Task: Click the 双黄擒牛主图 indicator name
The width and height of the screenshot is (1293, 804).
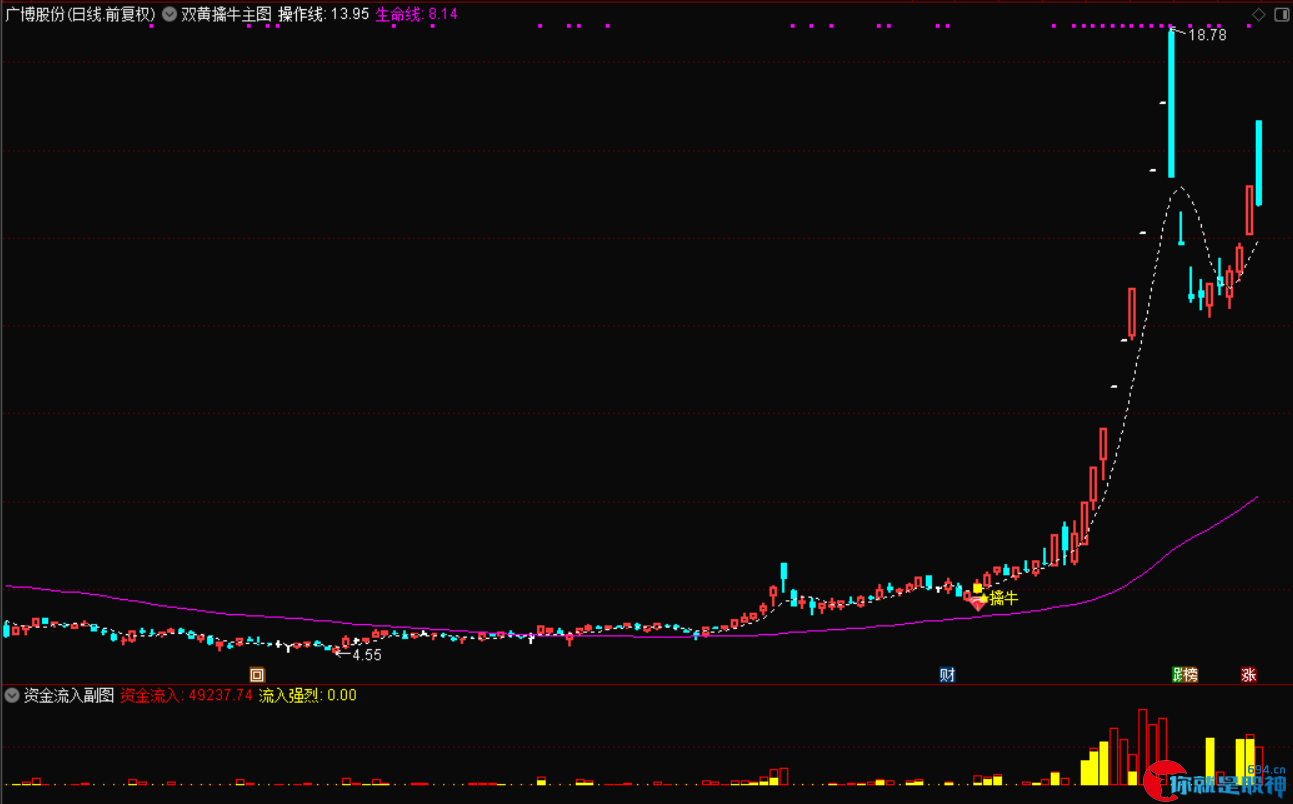Action: coord(226,14)
